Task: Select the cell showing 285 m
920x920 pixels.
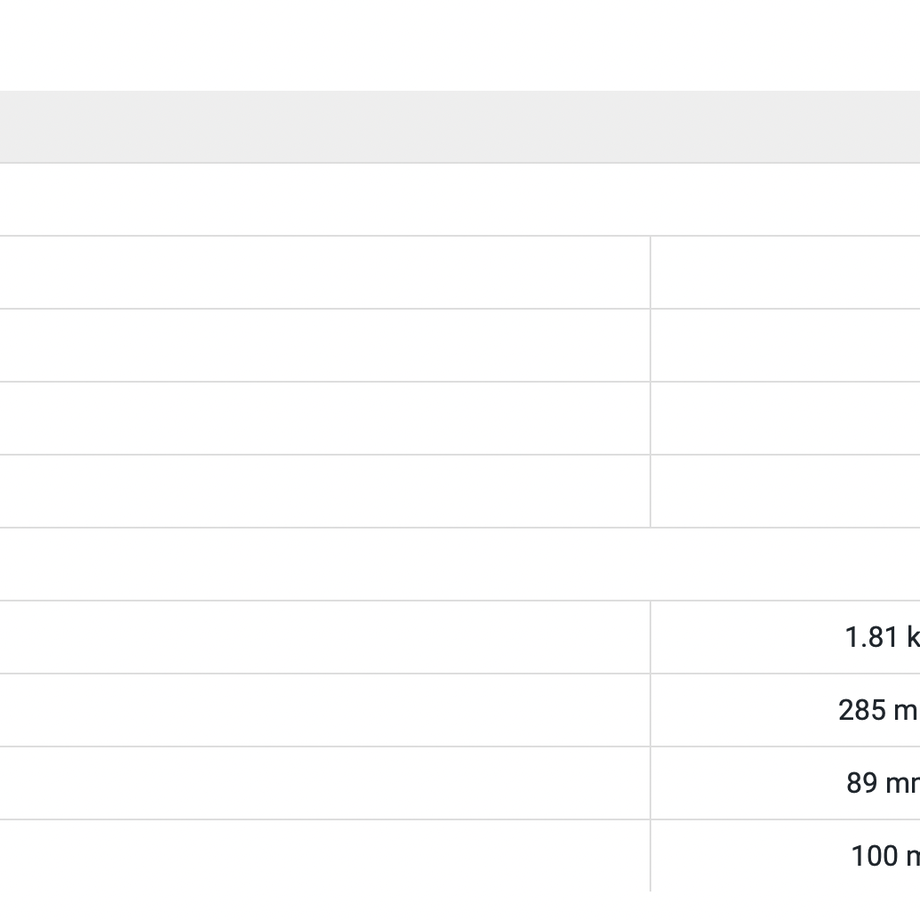Action: 786,710
